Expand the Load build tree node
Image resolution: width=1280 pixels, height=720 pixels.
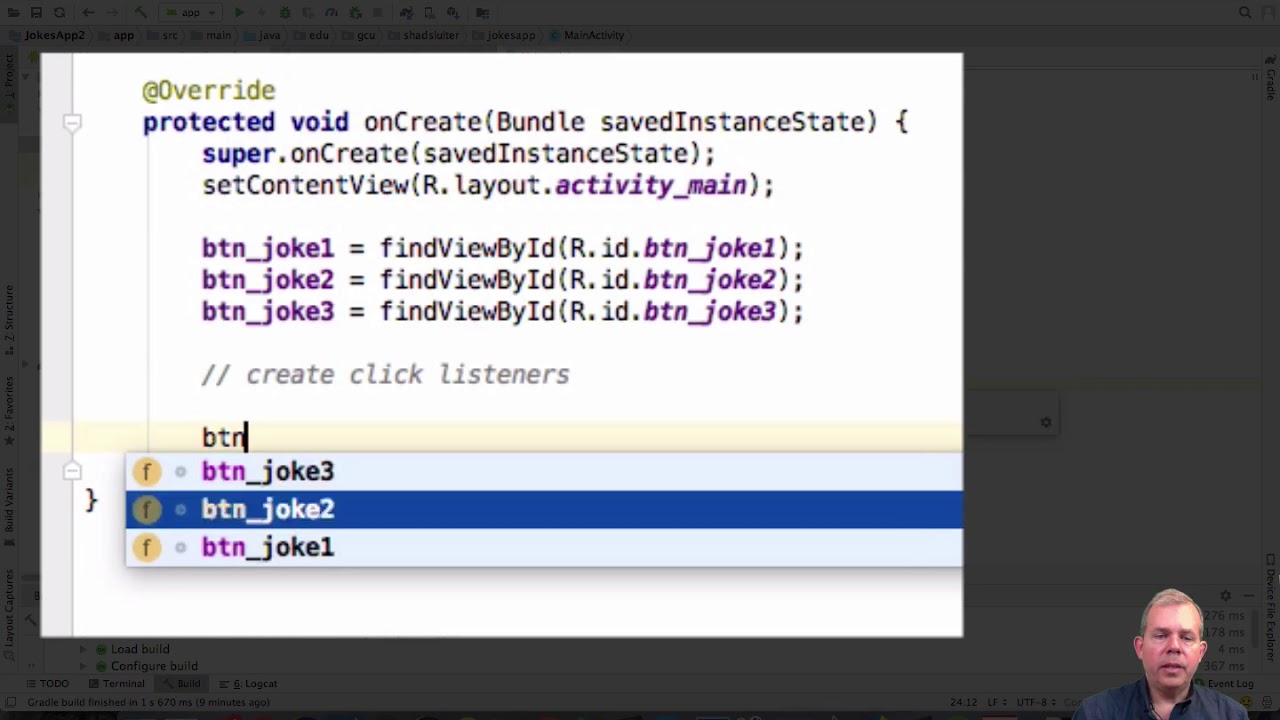84,649
